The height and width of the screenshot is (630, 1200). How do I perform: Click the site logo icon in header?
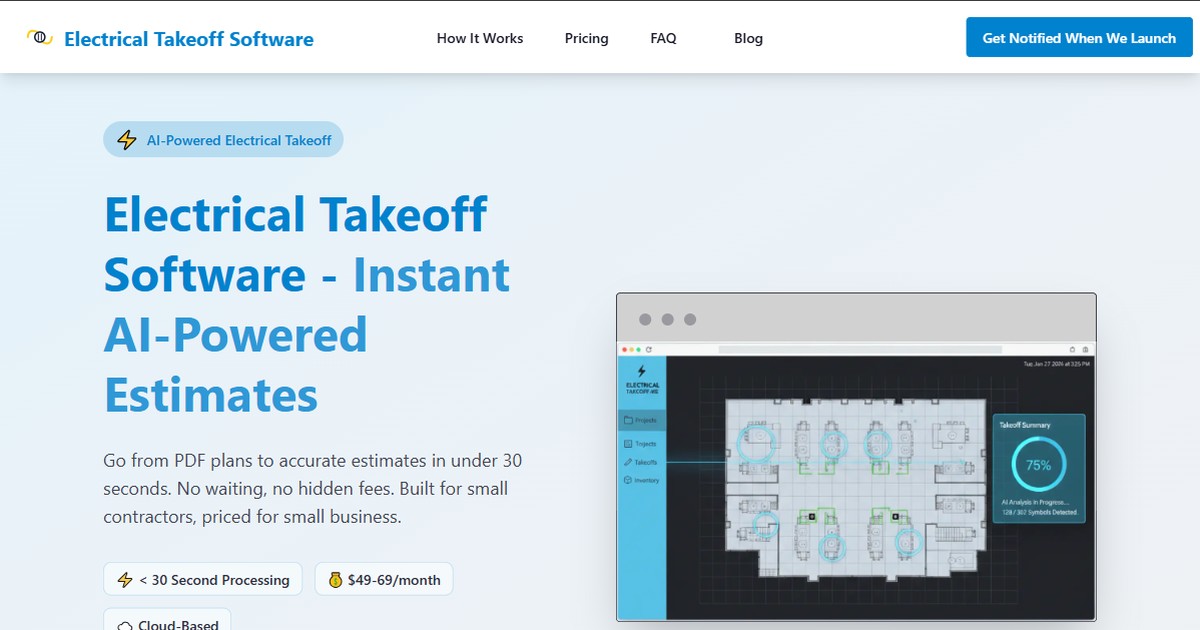click(40, 38)
